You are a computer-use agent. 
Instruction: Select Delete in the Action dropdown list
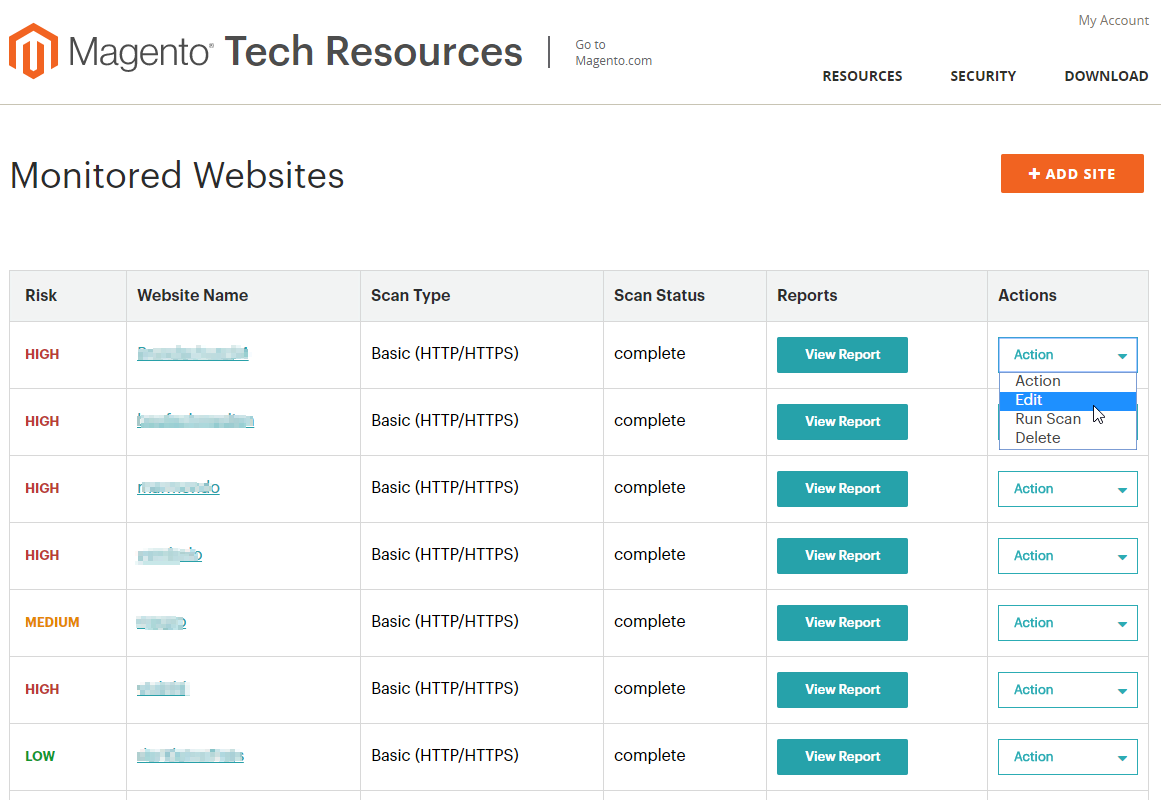click(1038, 438)
